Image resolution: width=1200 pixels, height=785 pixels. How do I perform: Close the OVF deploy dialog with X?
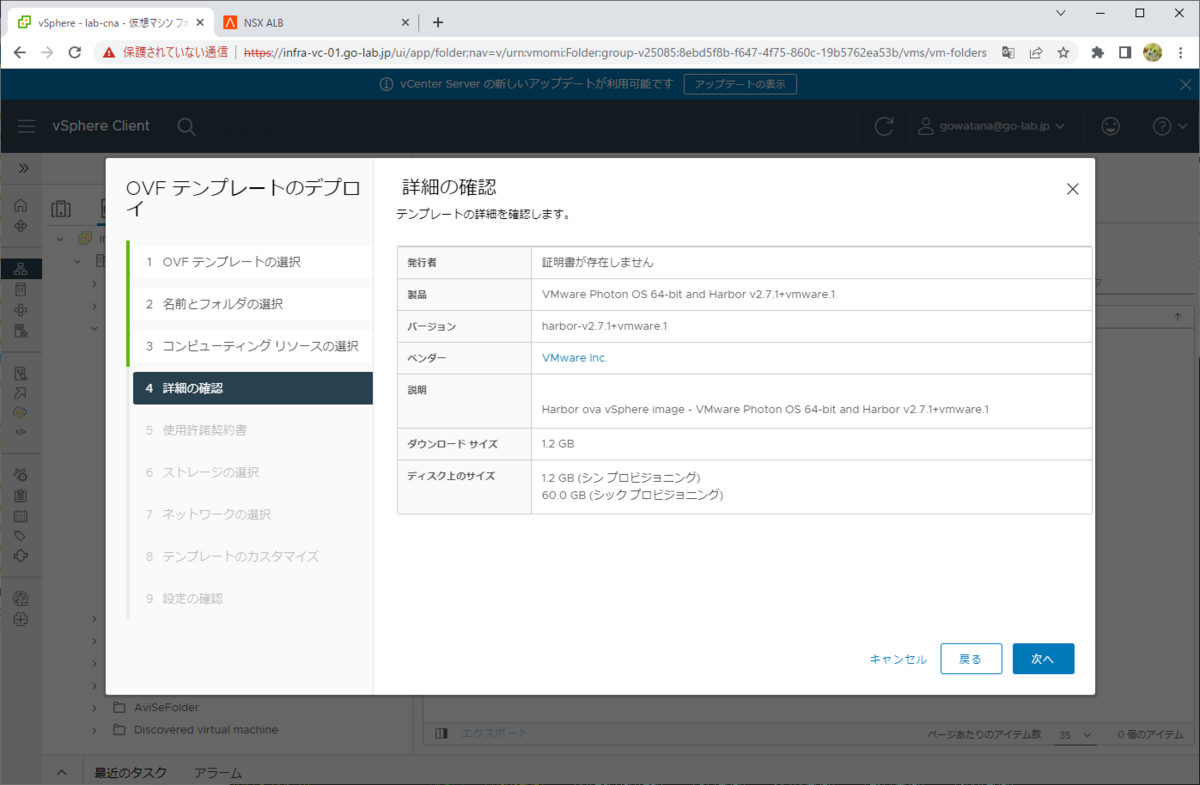click(x=1073, y=189)
